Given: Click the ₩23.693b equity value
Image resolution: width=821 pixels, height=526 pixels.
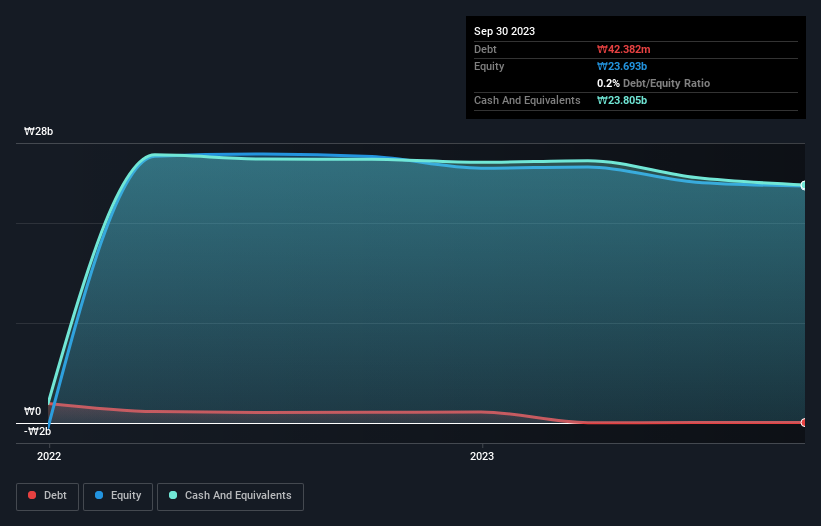Looking at the screenshot, I should click(622, 66).
